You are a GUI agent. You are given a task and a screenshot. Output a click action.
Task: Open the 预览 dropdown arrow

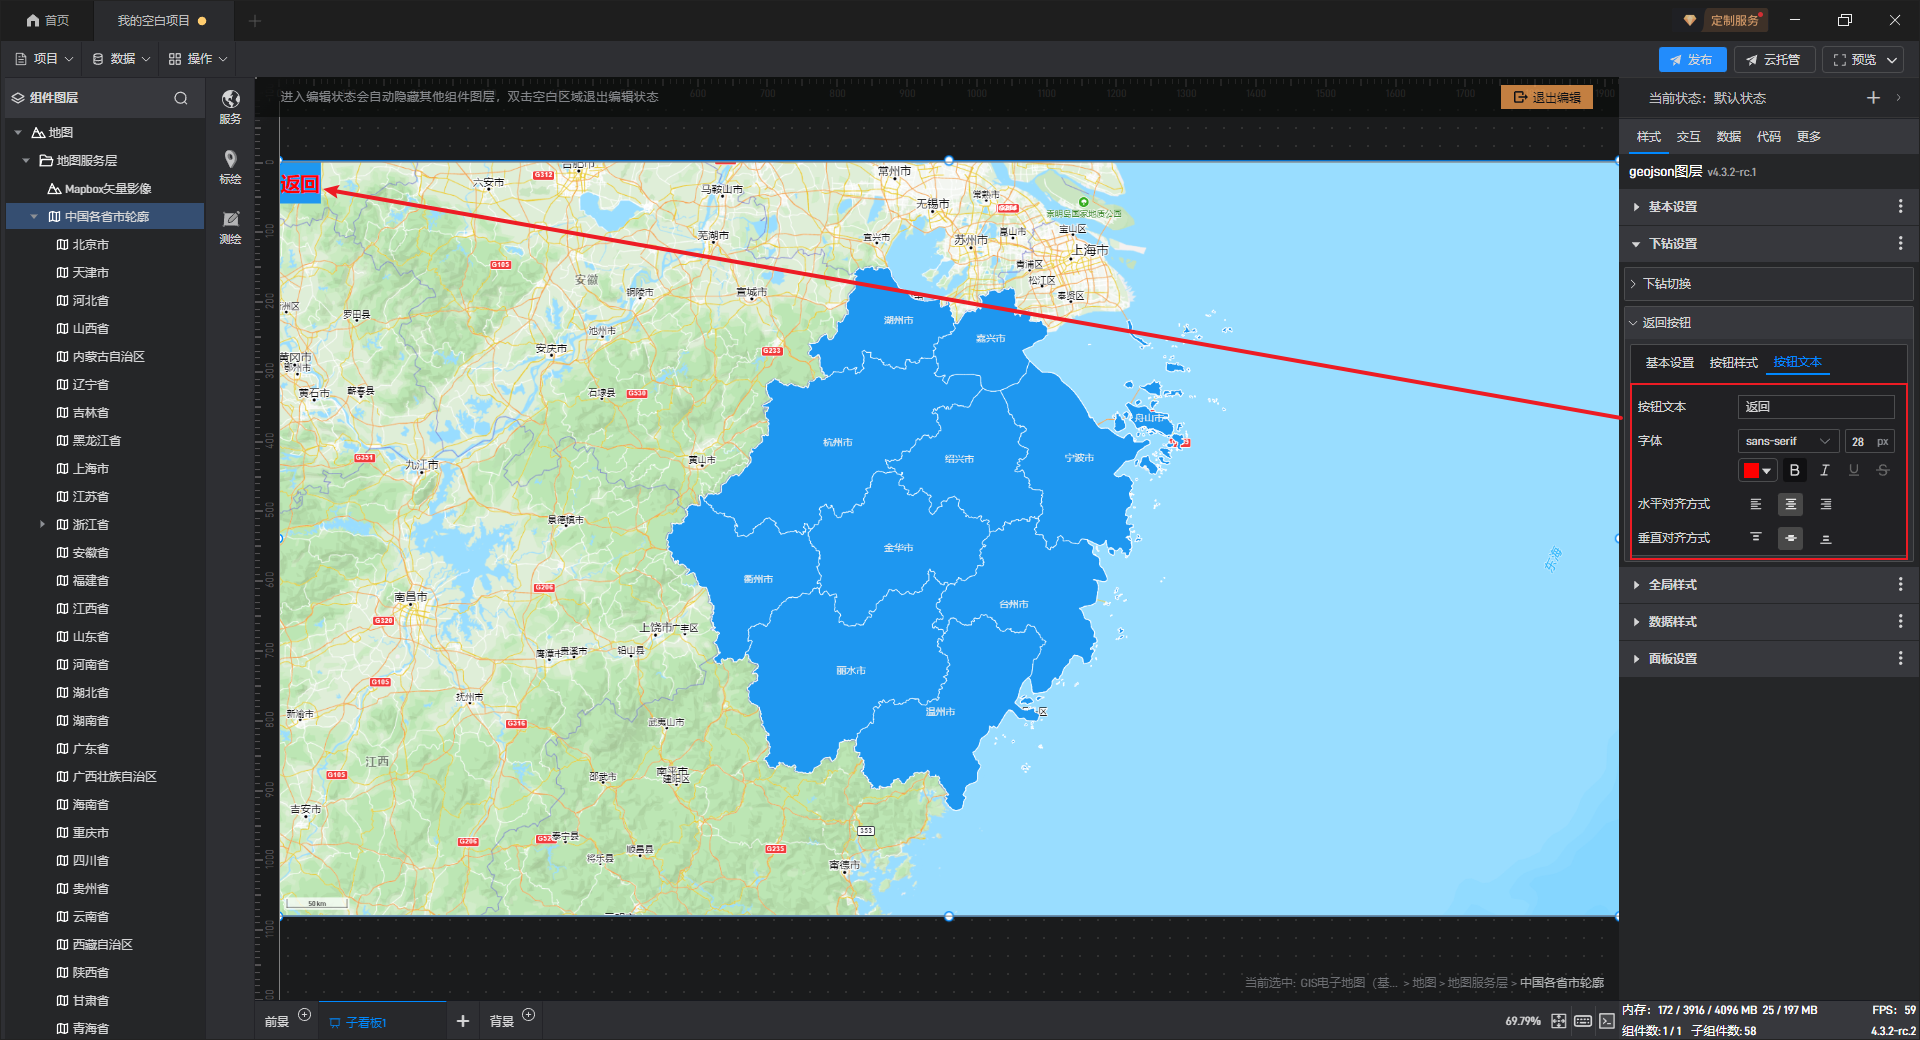pyautogui.click(x=1892, y=60)
